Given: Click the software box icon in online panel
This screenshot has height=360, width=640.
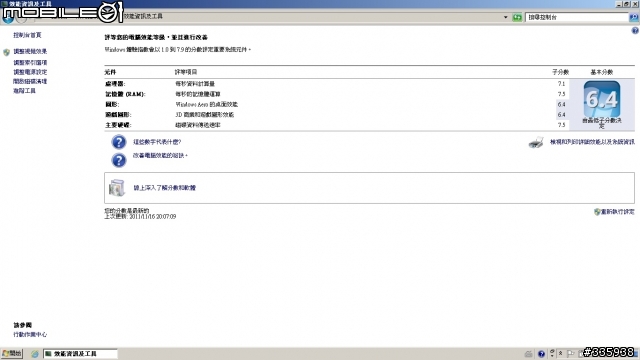Looking at the screenshot, I should [116, 188].
